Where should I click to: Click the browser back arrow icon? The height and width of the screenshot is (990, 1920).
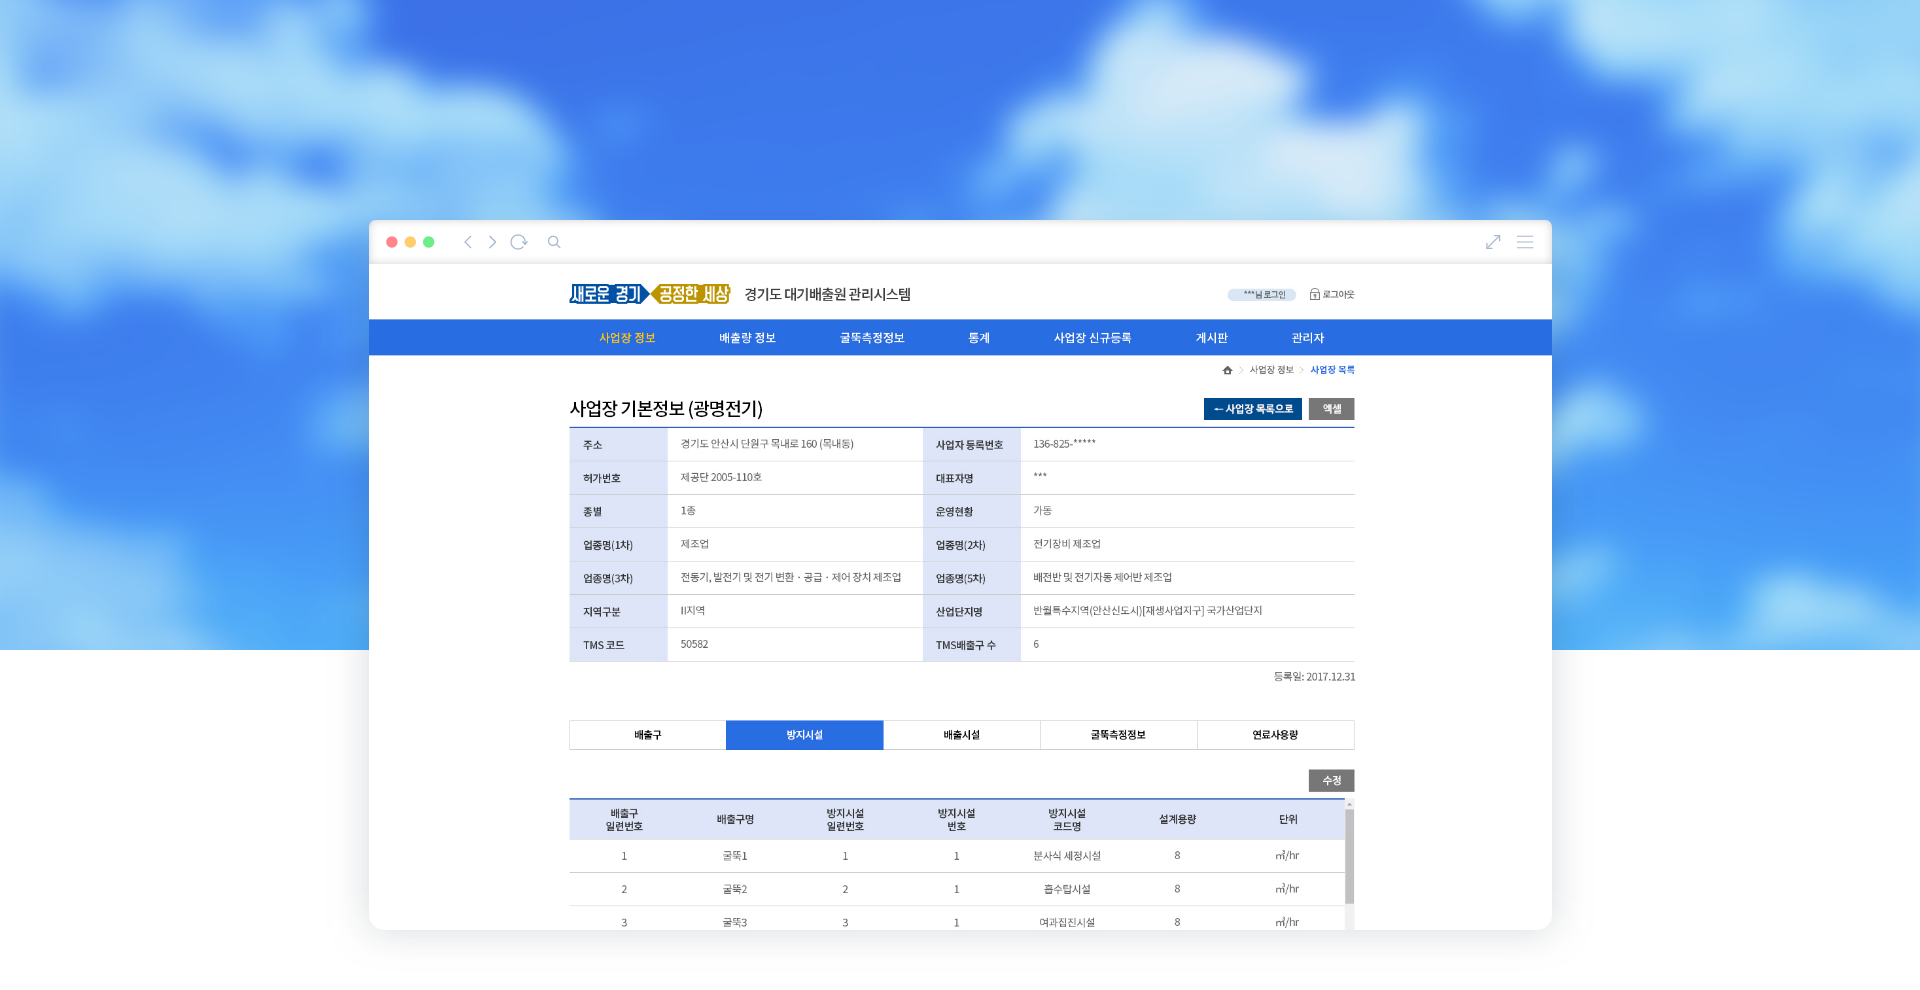click(x=467, y=242)
